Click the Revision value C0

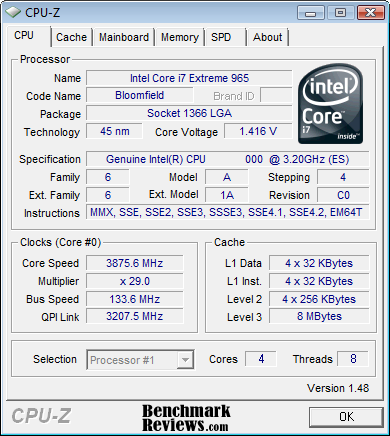pyautogui.click(x=343, y=195)
